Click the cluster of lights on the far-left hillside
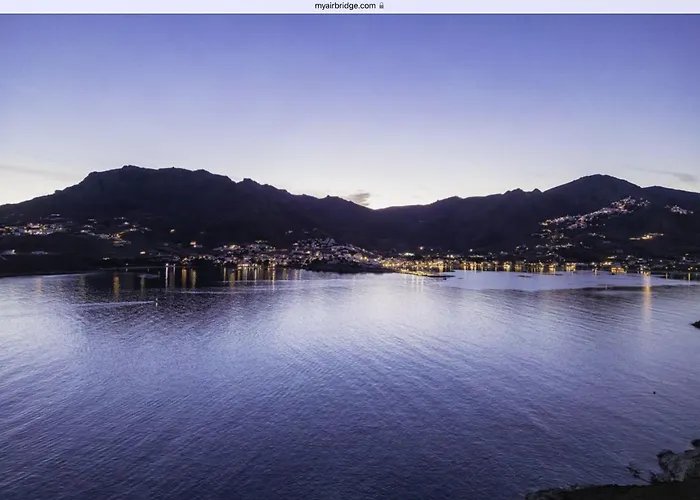The height and width of the screenshot is (500, 700). click(35, 229)
